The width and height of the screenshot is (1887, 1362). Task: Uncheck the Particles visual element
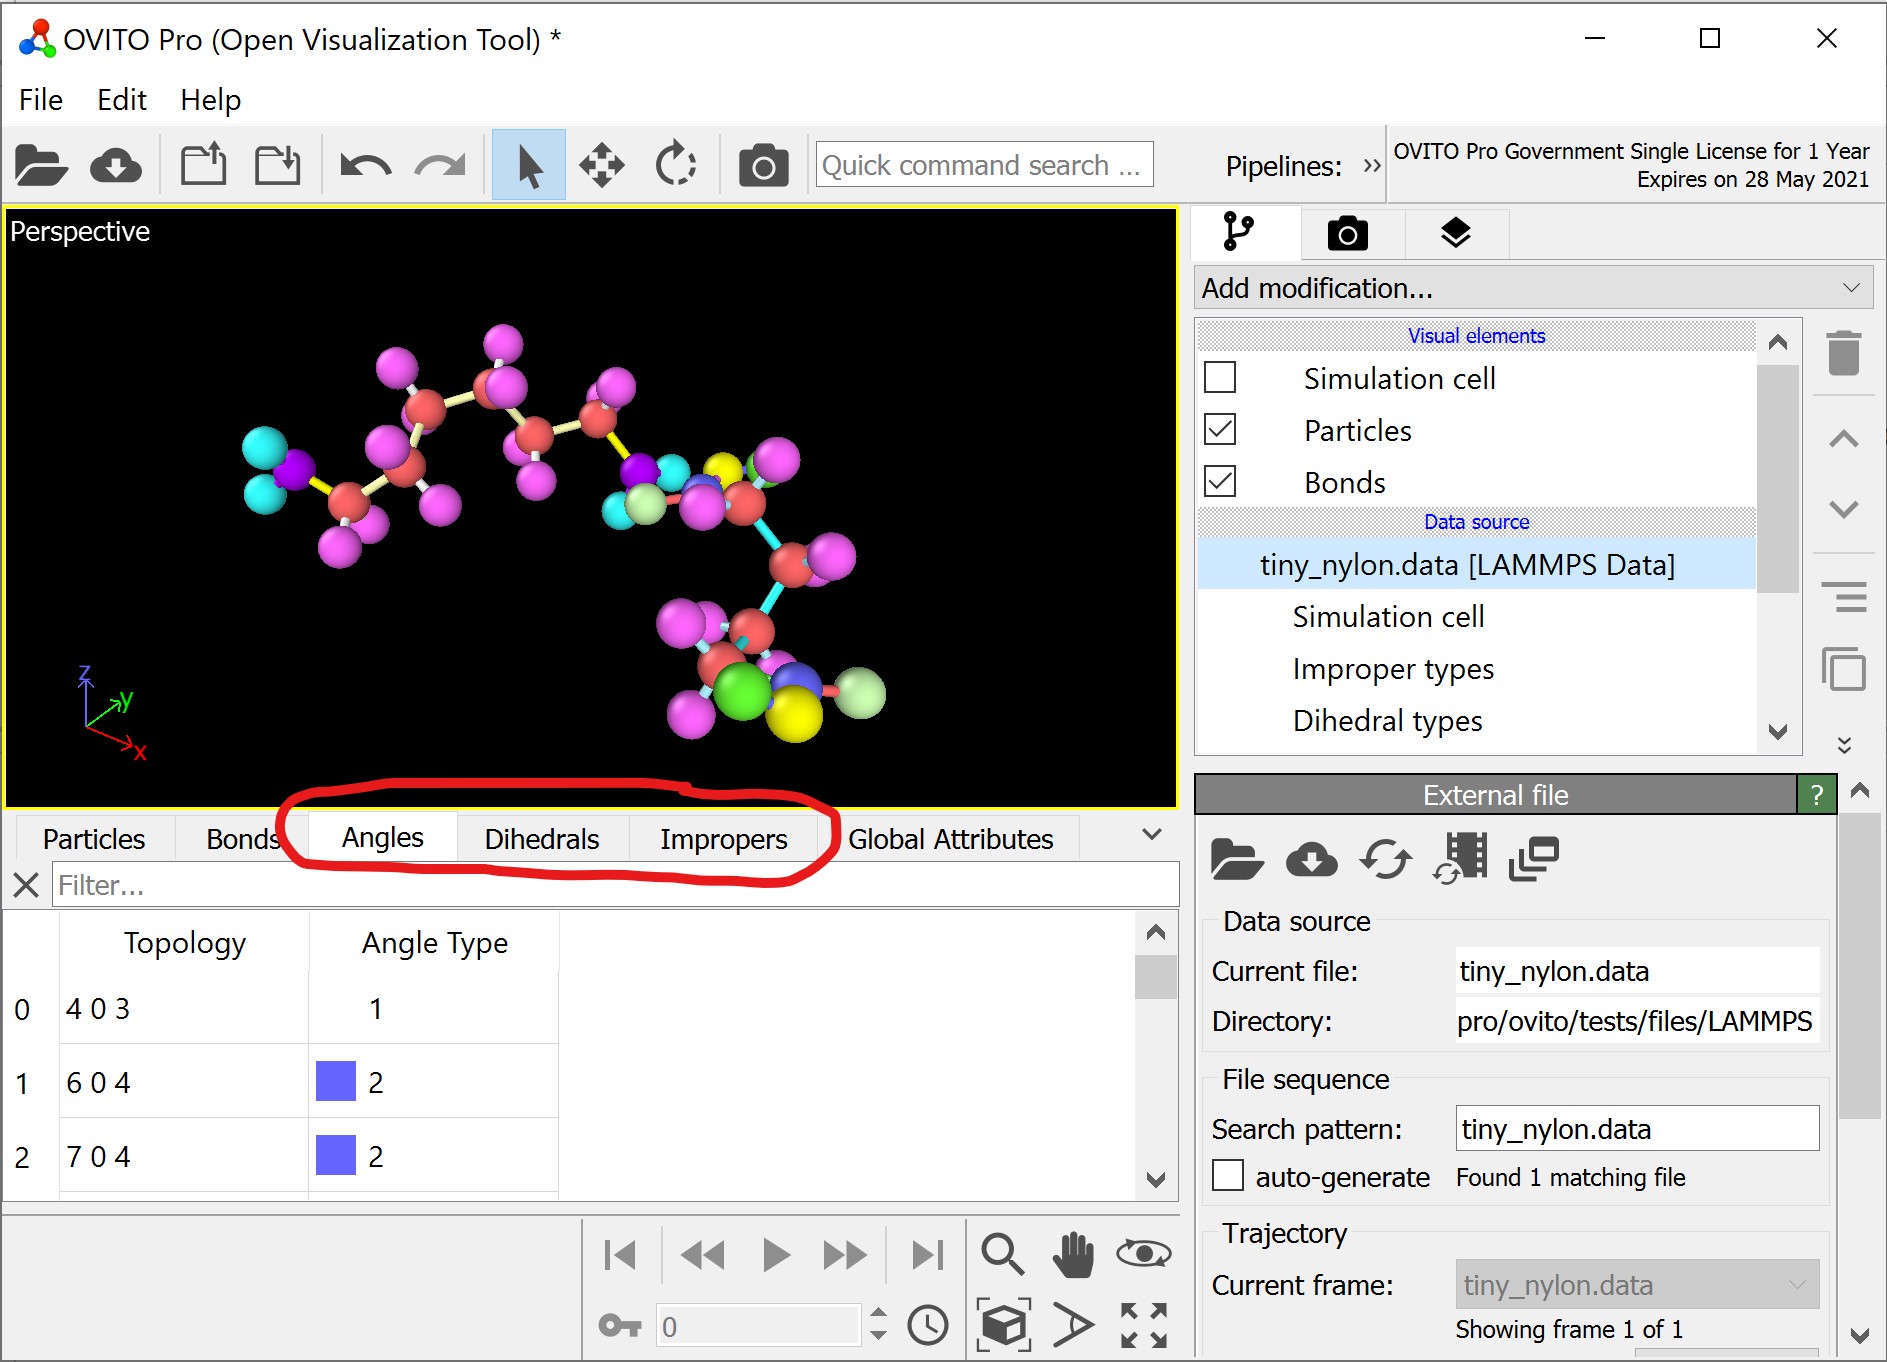1220,430
